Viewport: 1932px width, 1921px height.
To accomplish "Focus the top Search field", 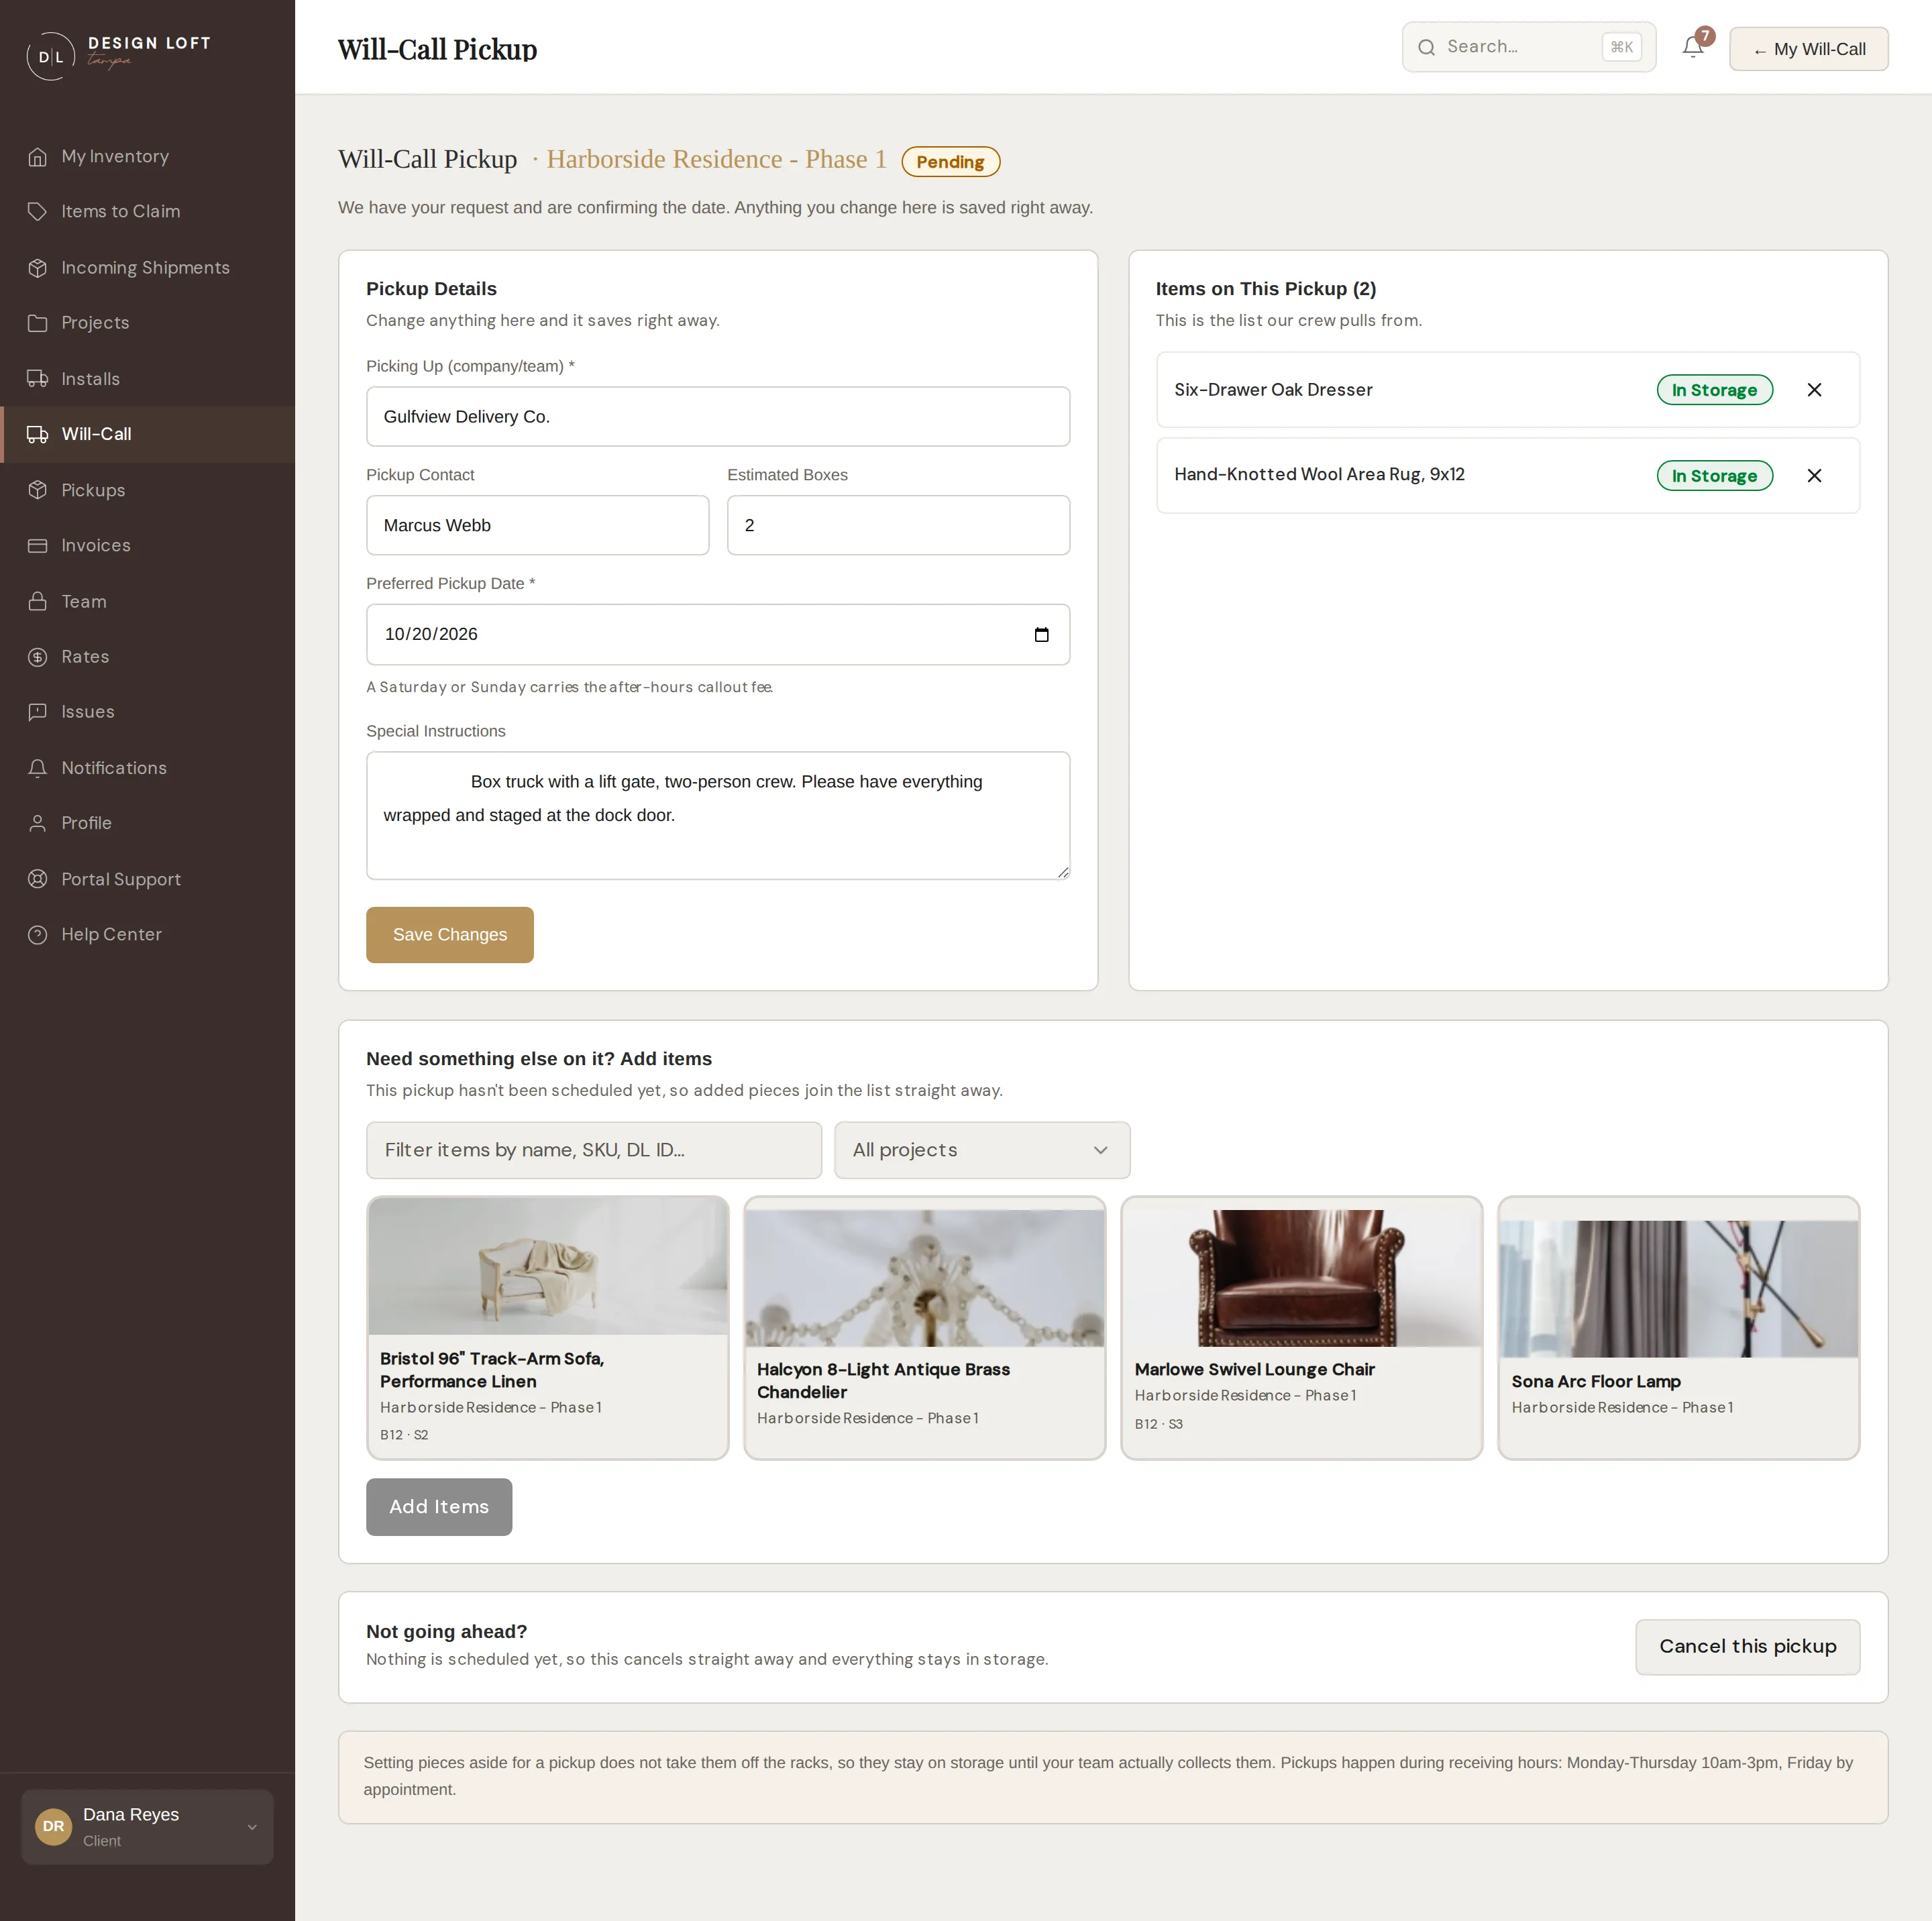I will (1529, 47).
